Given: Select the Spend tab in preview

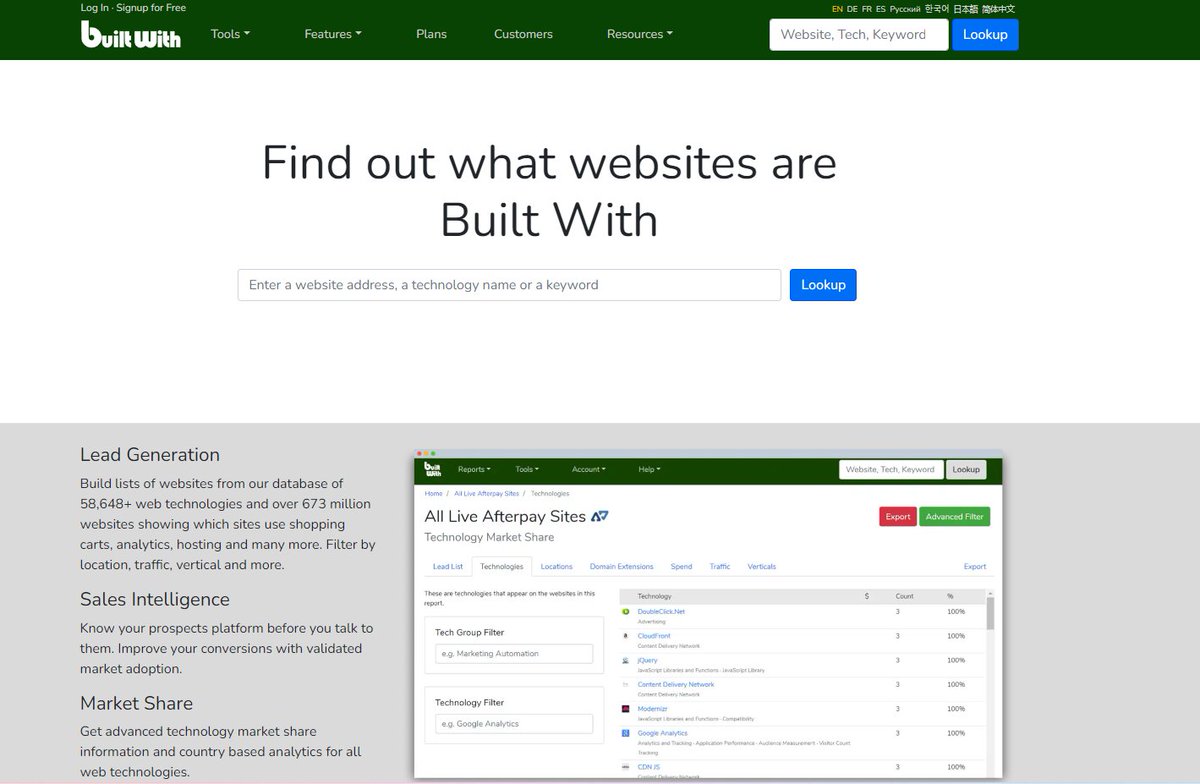Looking at the screenshot, I should click(681, 567).
